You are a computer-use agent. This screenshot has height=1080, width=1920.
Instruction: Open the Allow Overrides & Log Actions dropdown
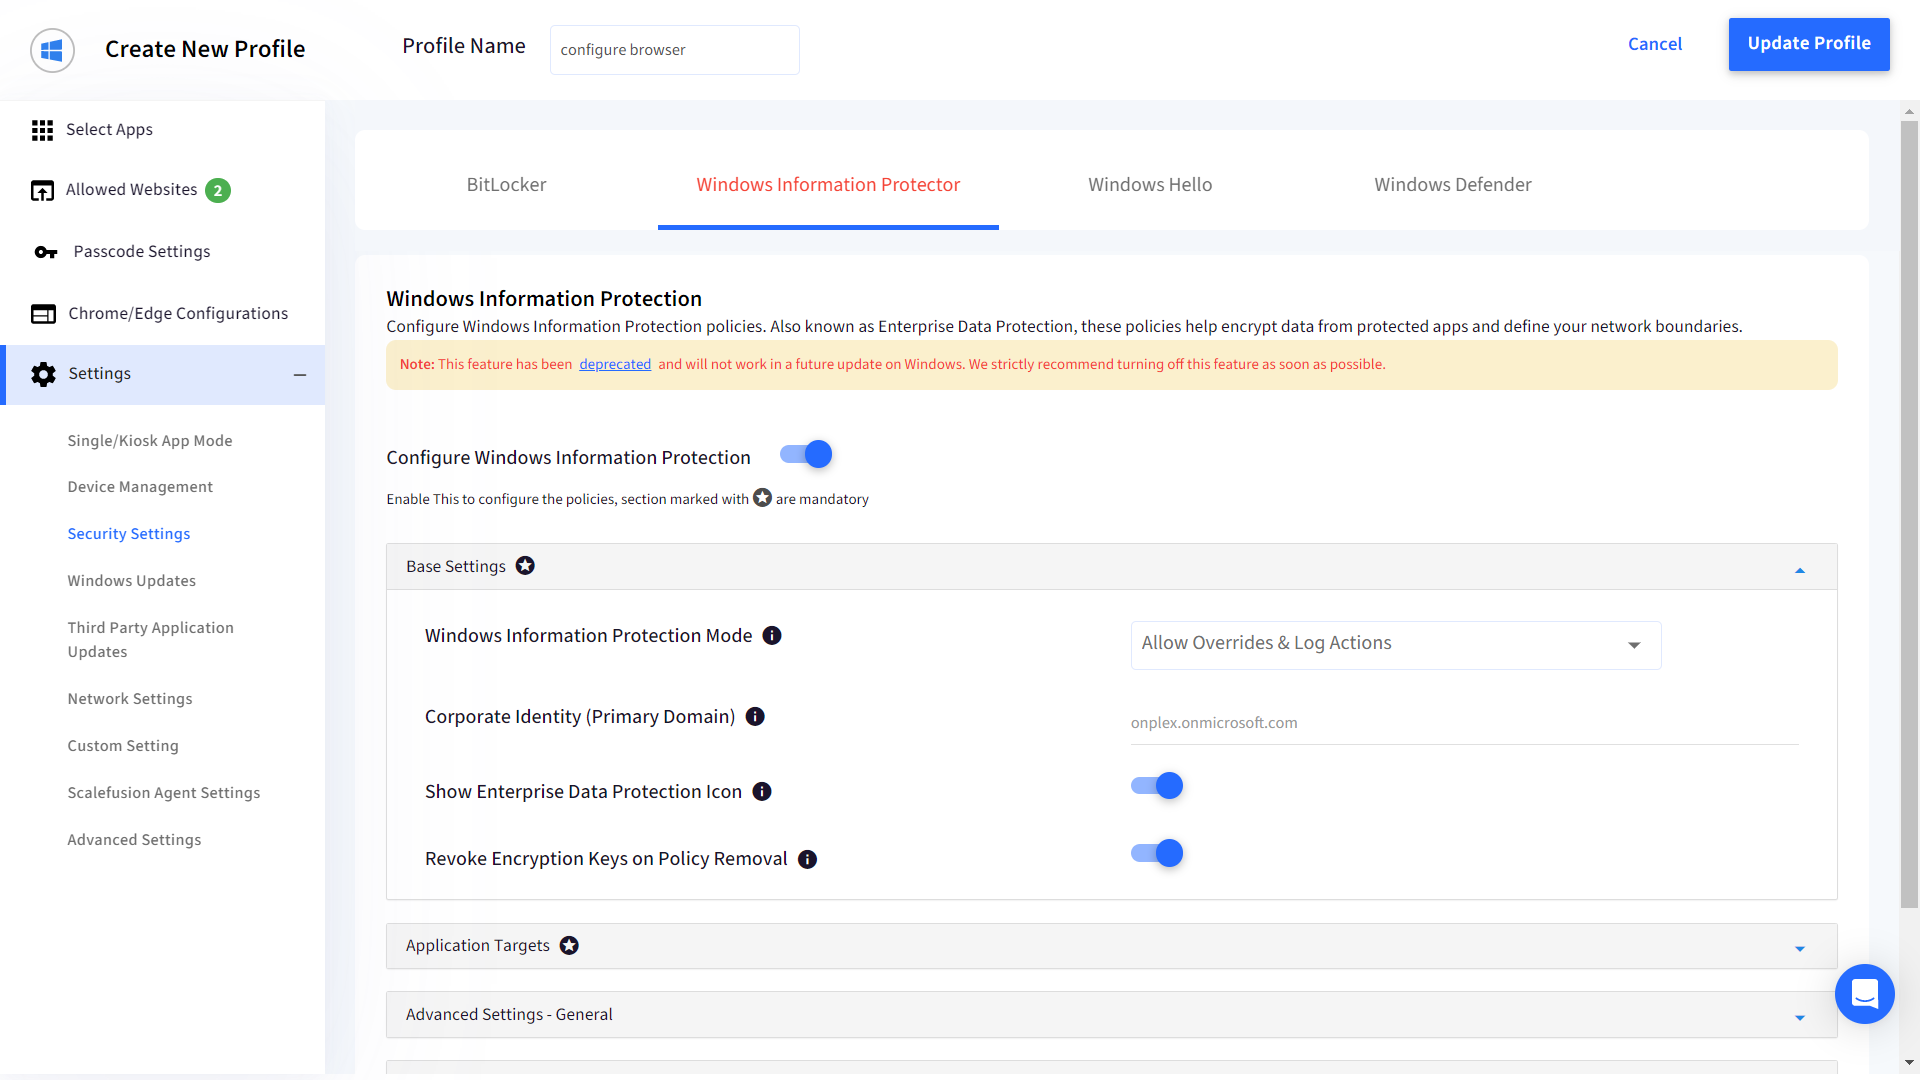1395,645
